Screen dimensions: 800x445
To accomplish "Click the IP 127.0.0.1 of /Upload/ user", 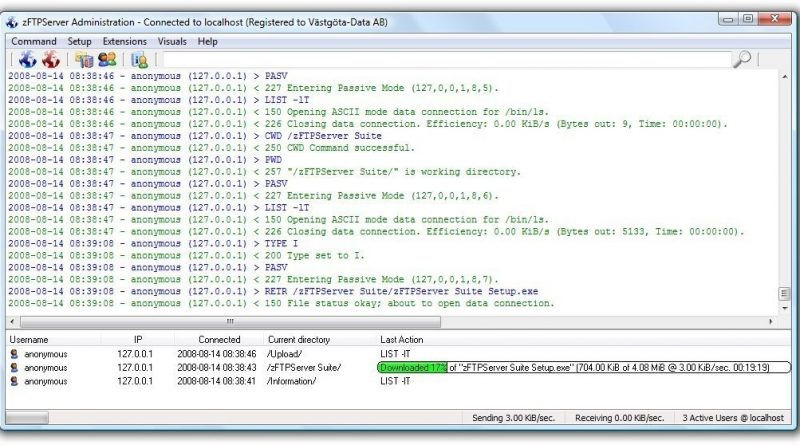I will 135,354.
